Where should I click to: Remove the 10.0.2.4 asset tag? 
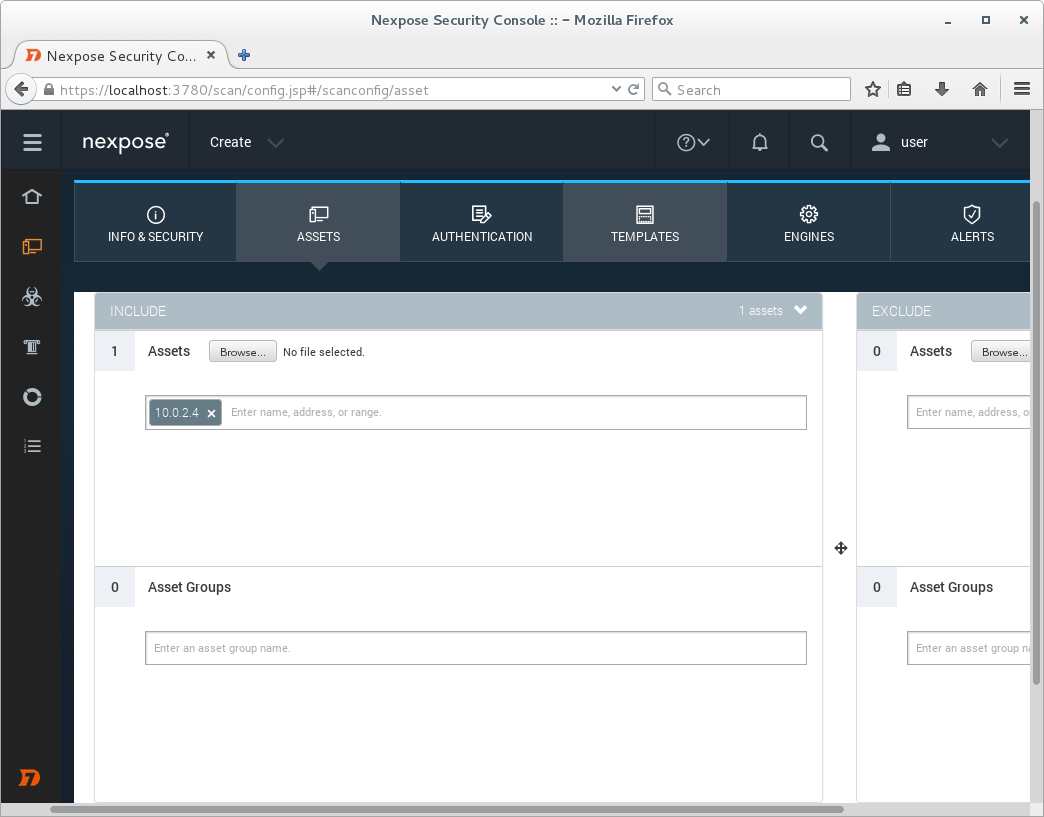(x=211, y=413)
